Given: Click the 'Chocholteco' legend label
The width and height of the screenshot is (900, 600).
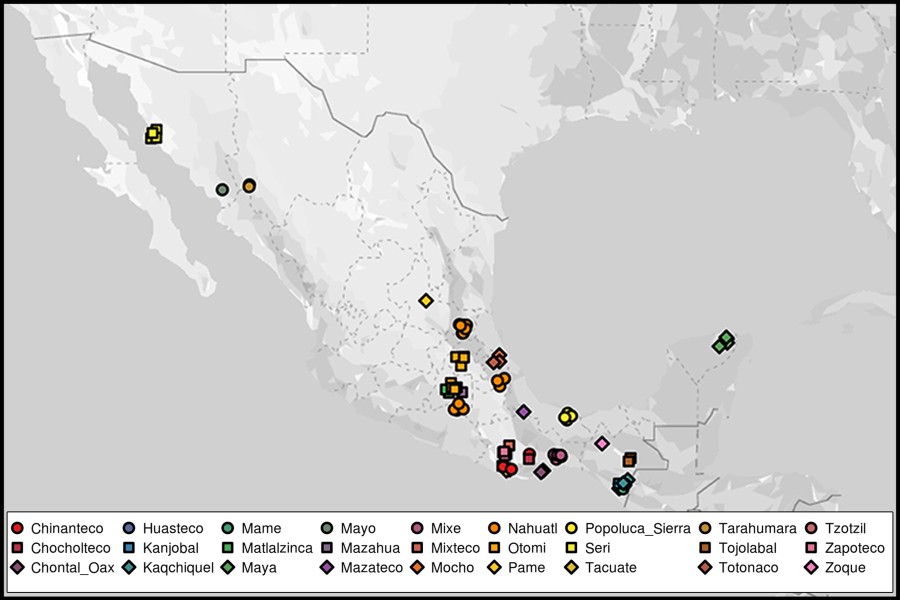Looking at the screenshot, I should pyautogui.click(x=71, y=548).
